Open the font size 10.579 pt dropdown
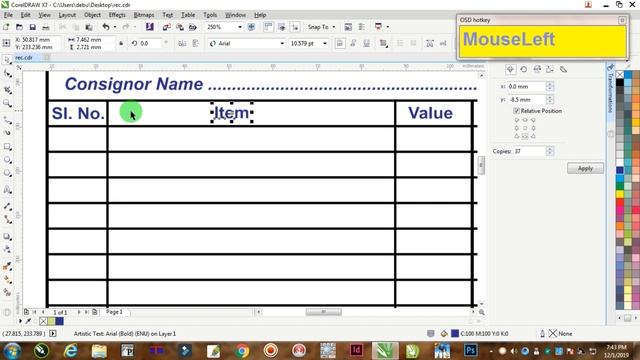This screenshot has width=640, height=360. tap(325, 43)
